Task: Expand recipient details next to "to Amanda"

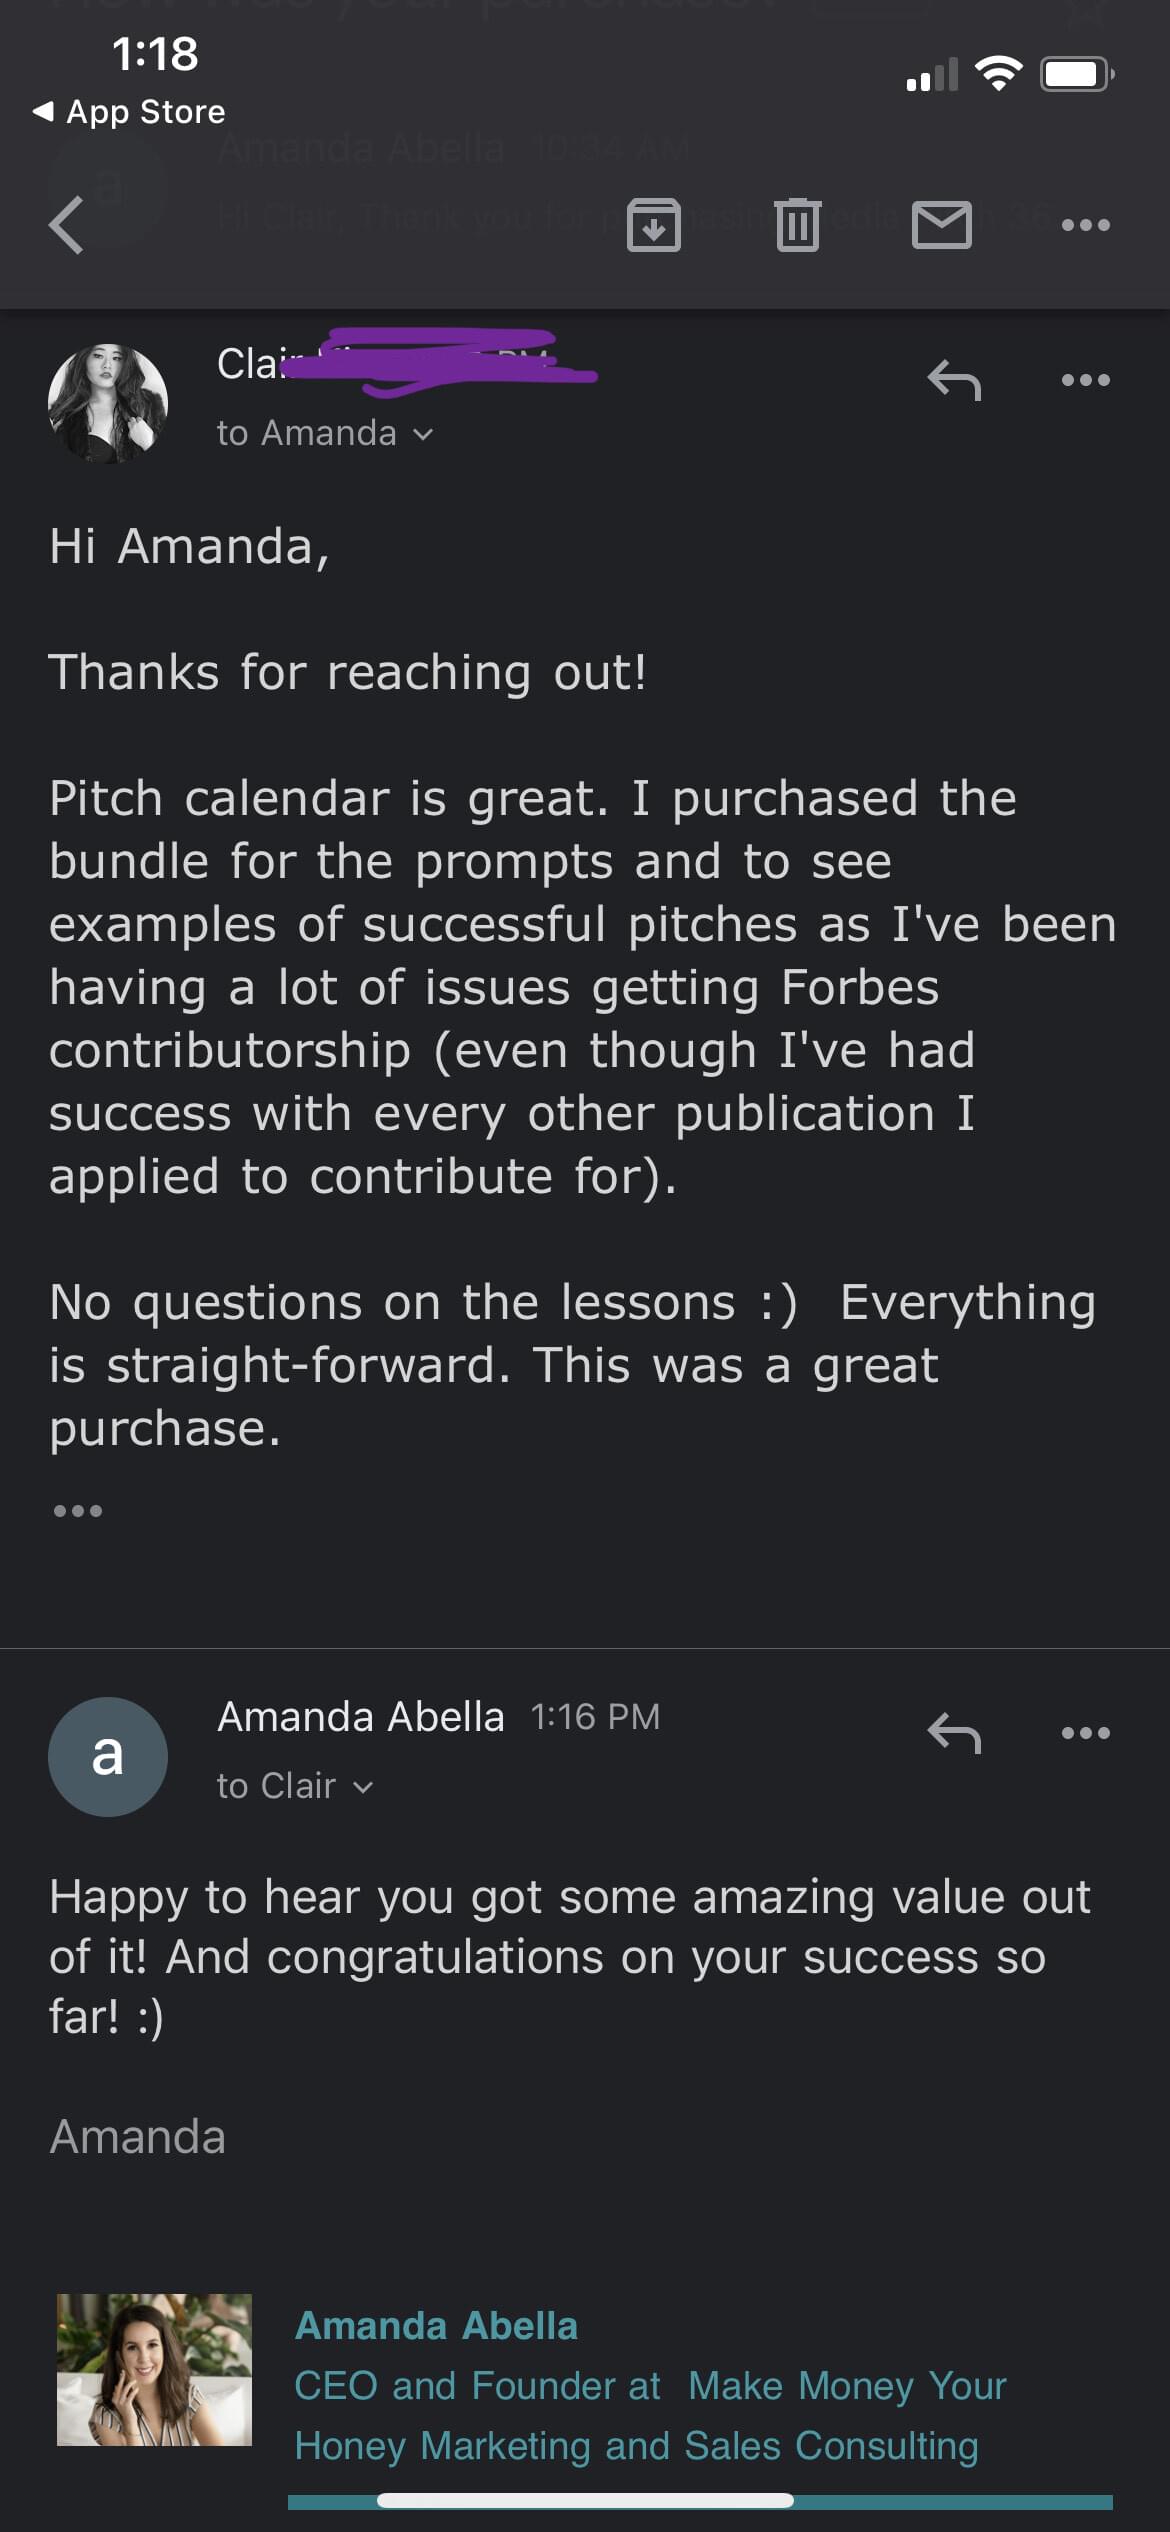Action: 423,434
